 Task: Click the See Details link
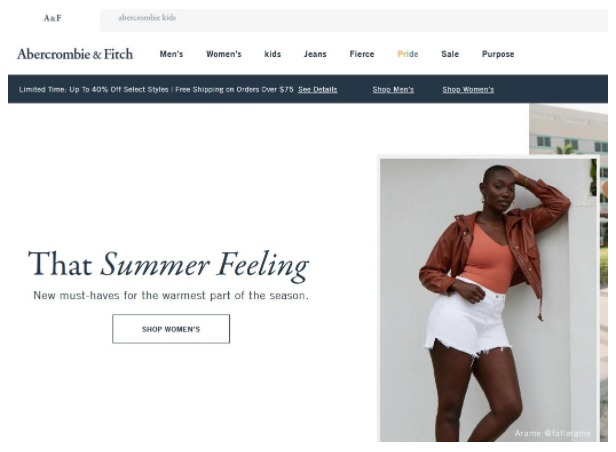[317, 90]
